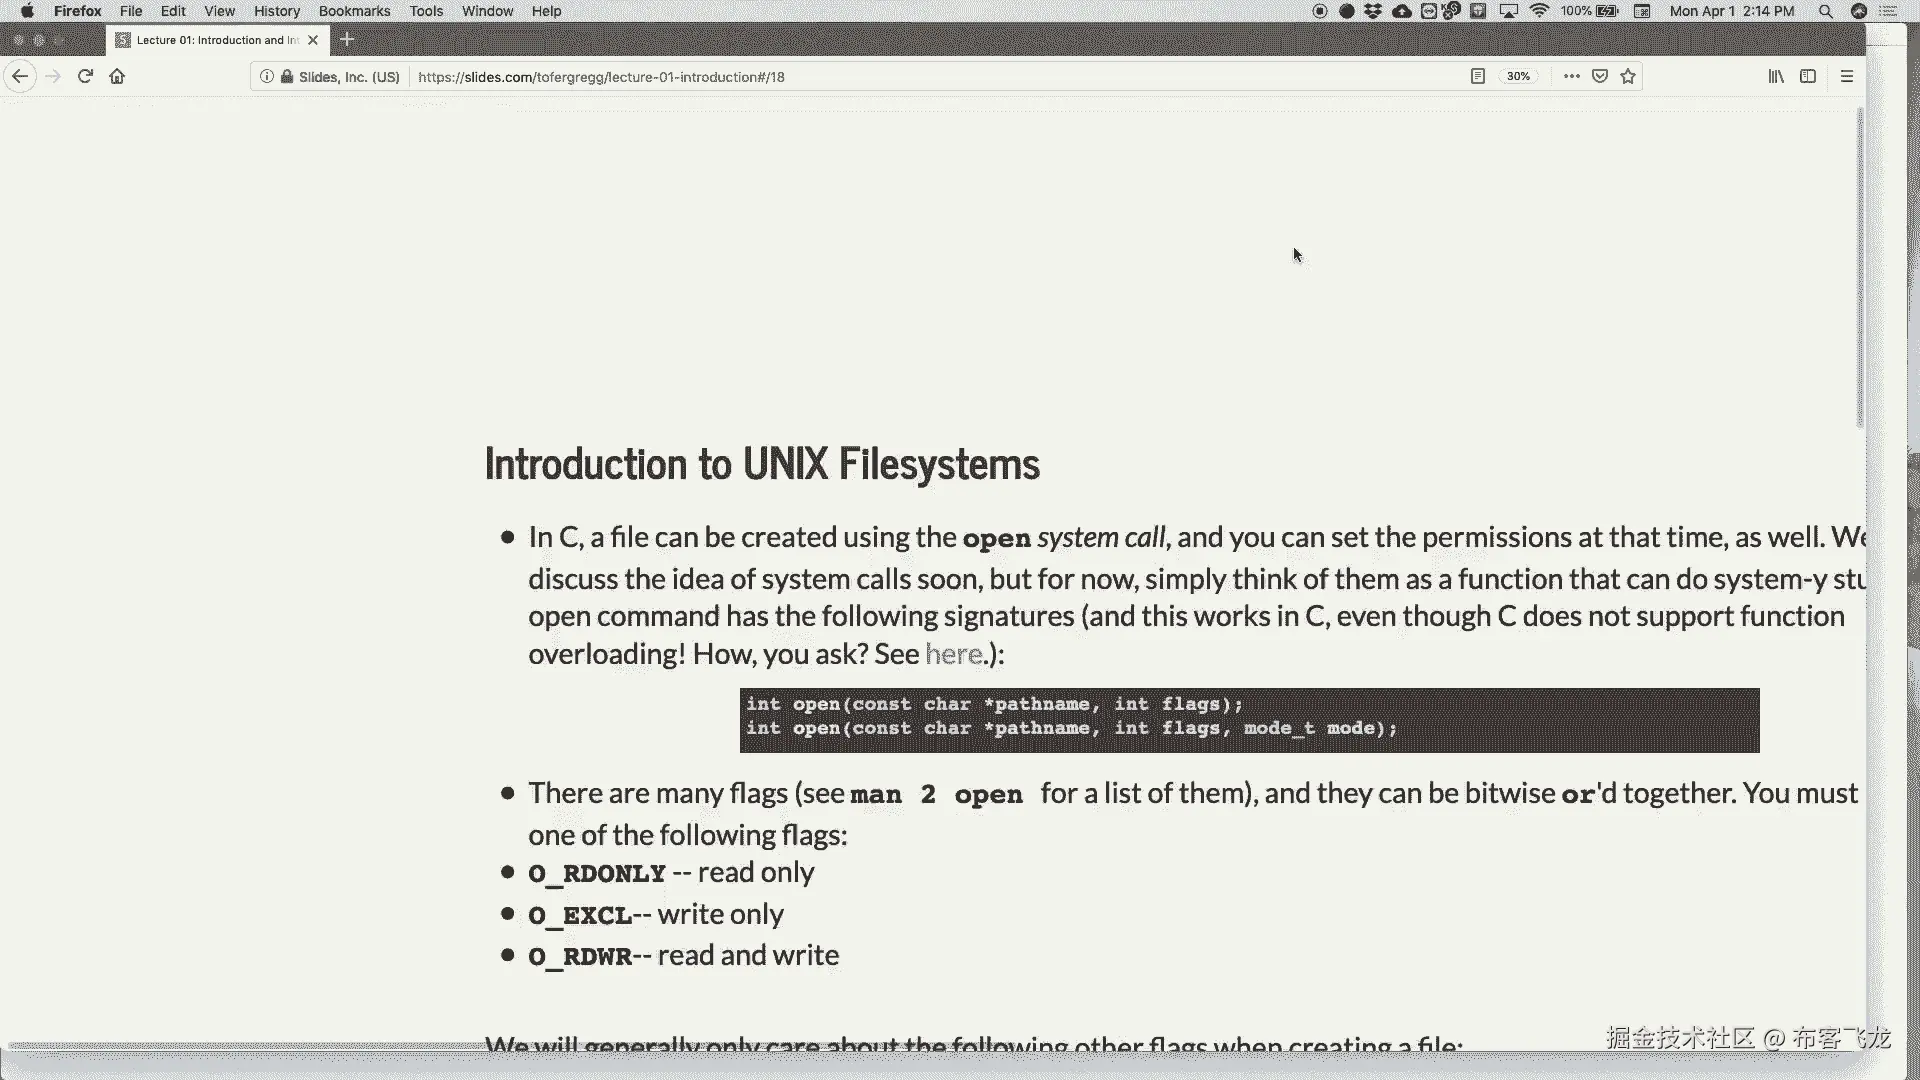Toggle reader view in address bar
Screen dimensions: 1920x1080
tap(1477, 76)
